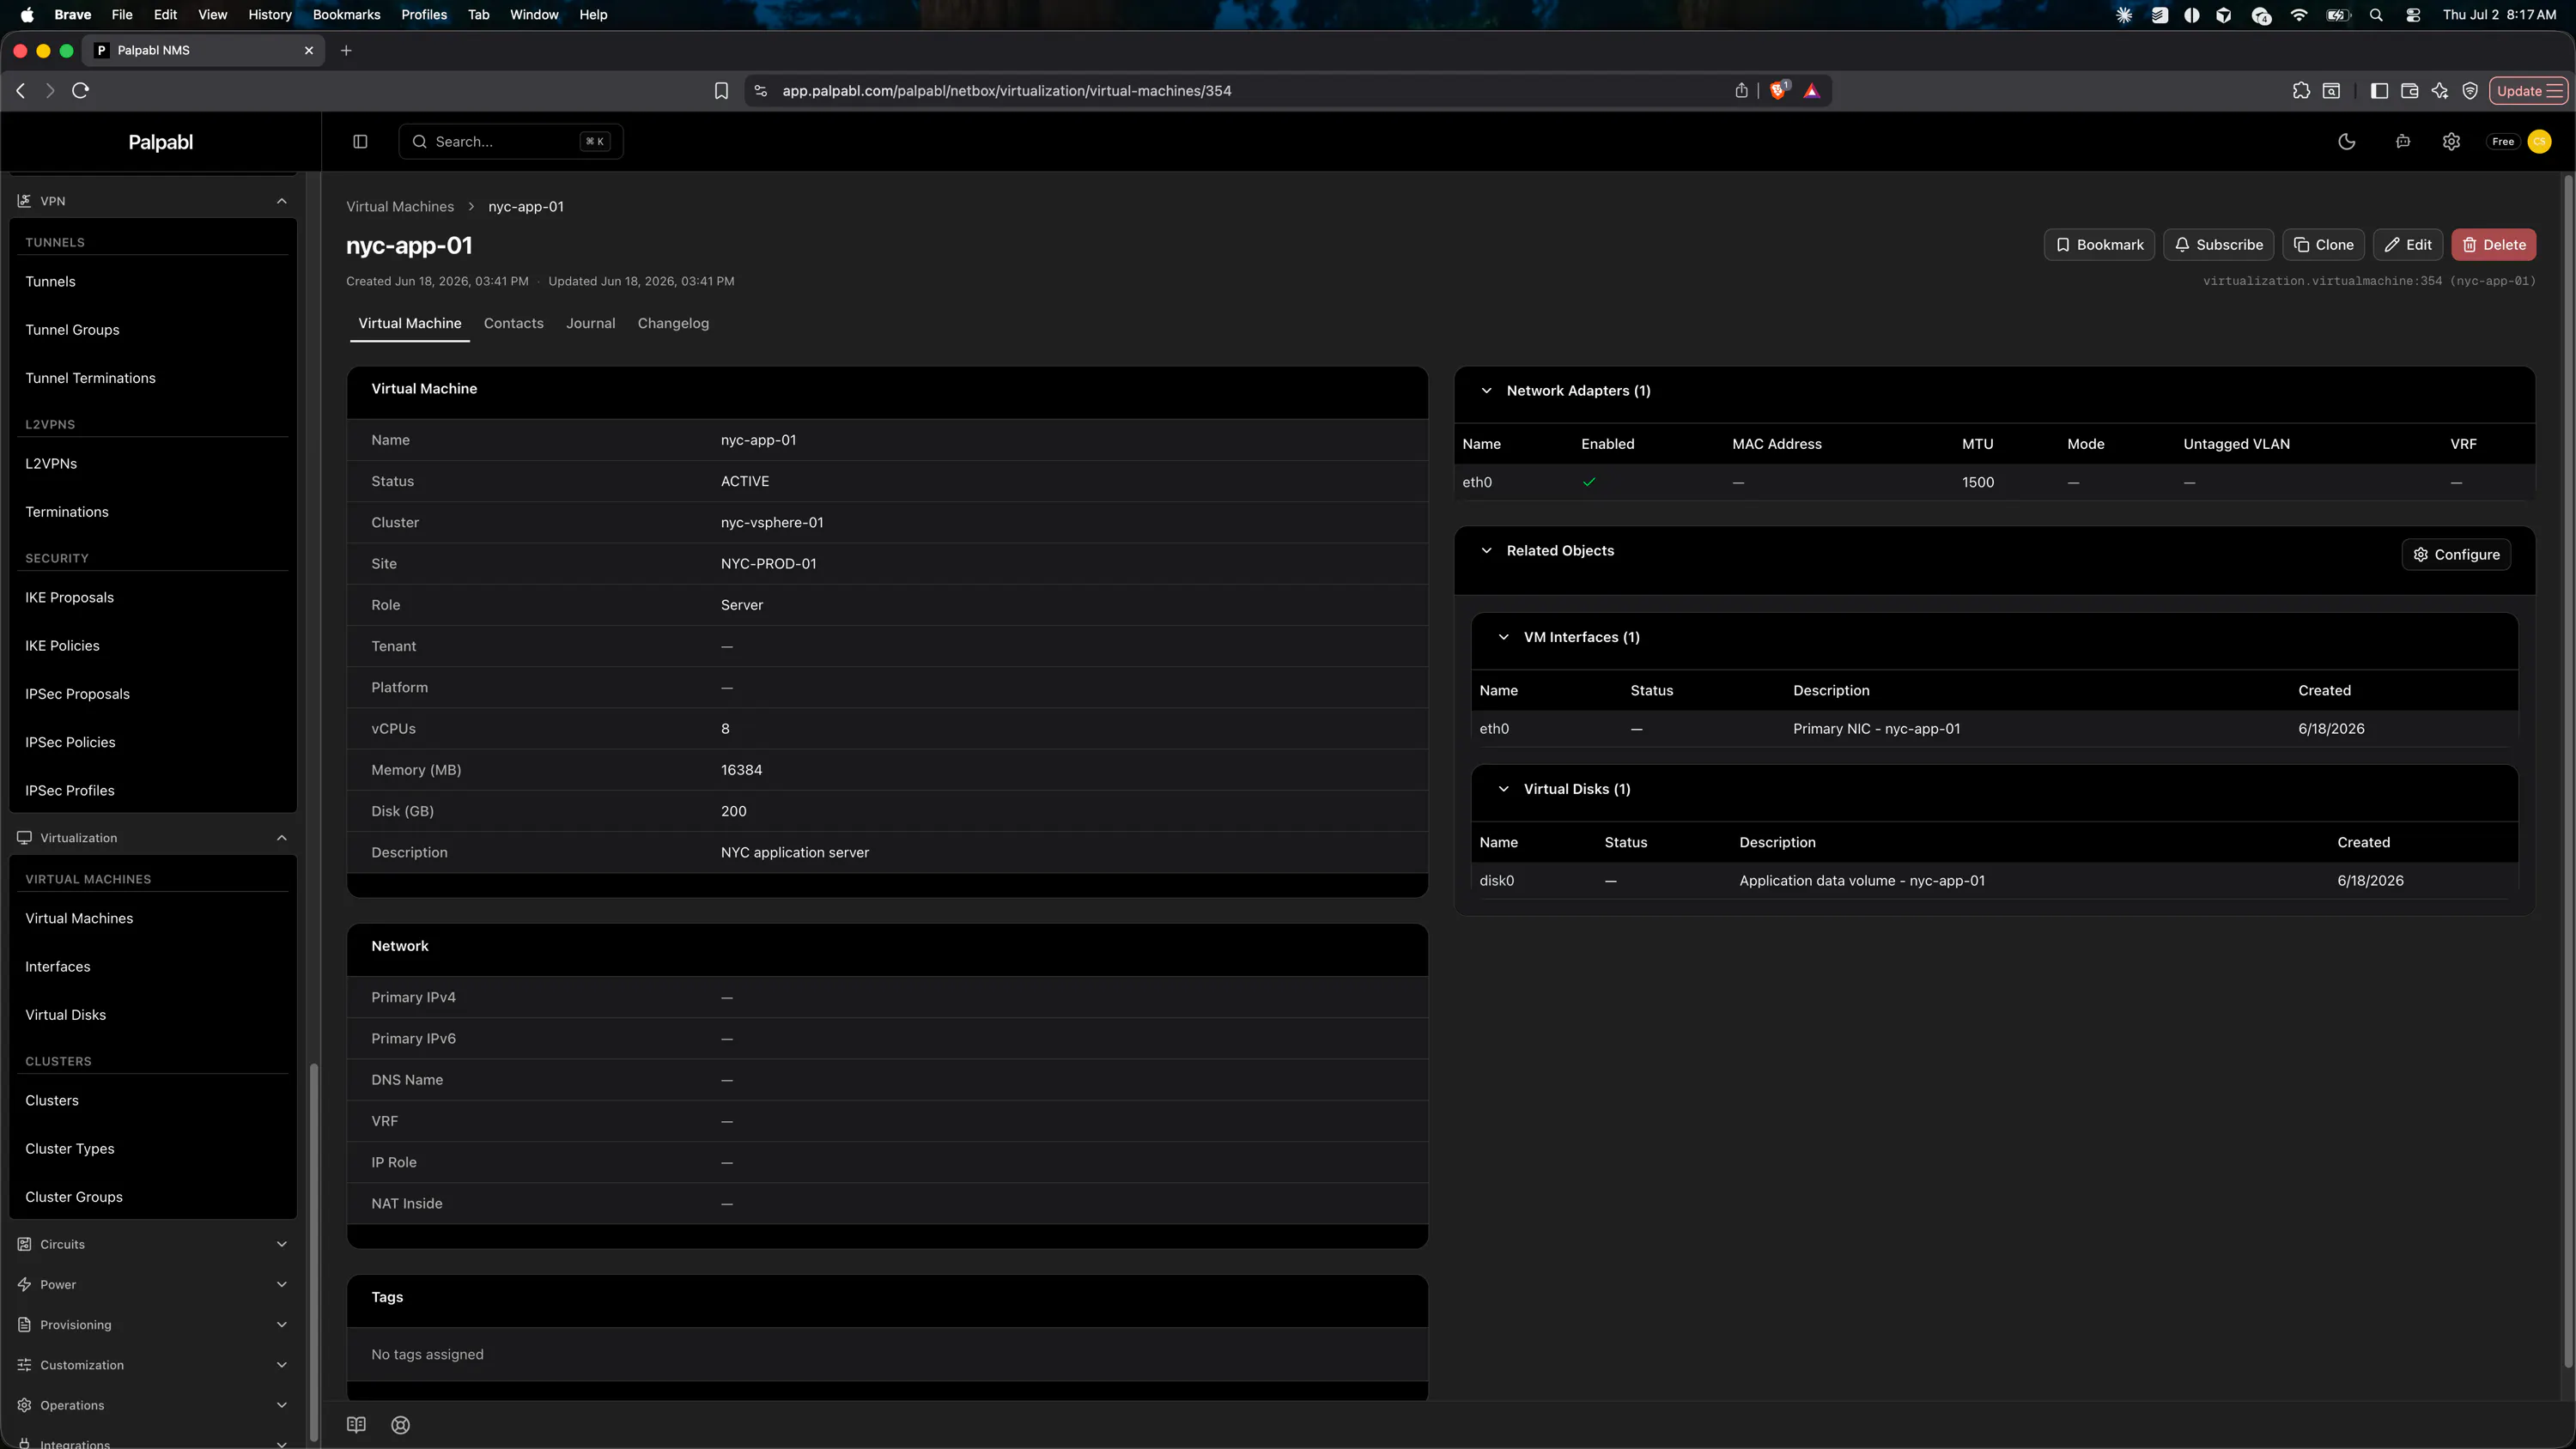Screen dimensions: 2576x1449
Task: Click the Operations gear icon
Action: (24, 1405)
